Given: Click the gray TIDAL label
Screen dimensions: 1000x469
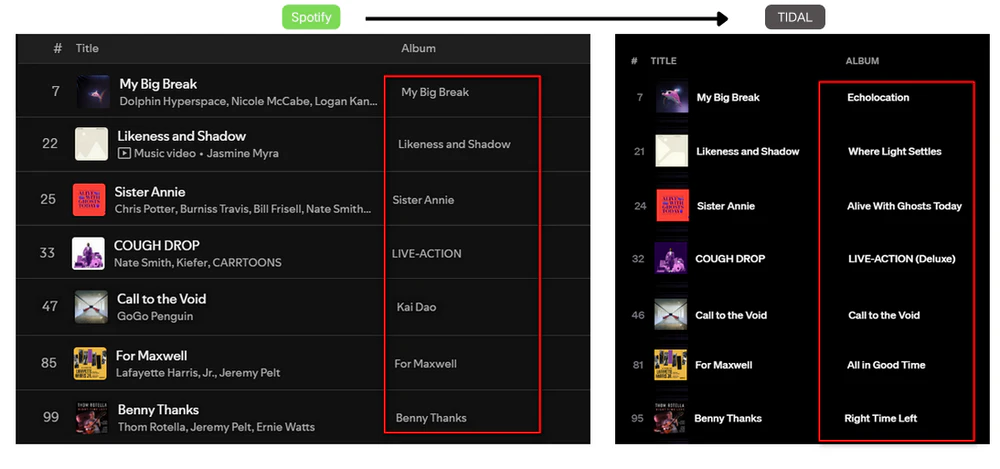Looking at the screenshot, I should coord(795,17).
